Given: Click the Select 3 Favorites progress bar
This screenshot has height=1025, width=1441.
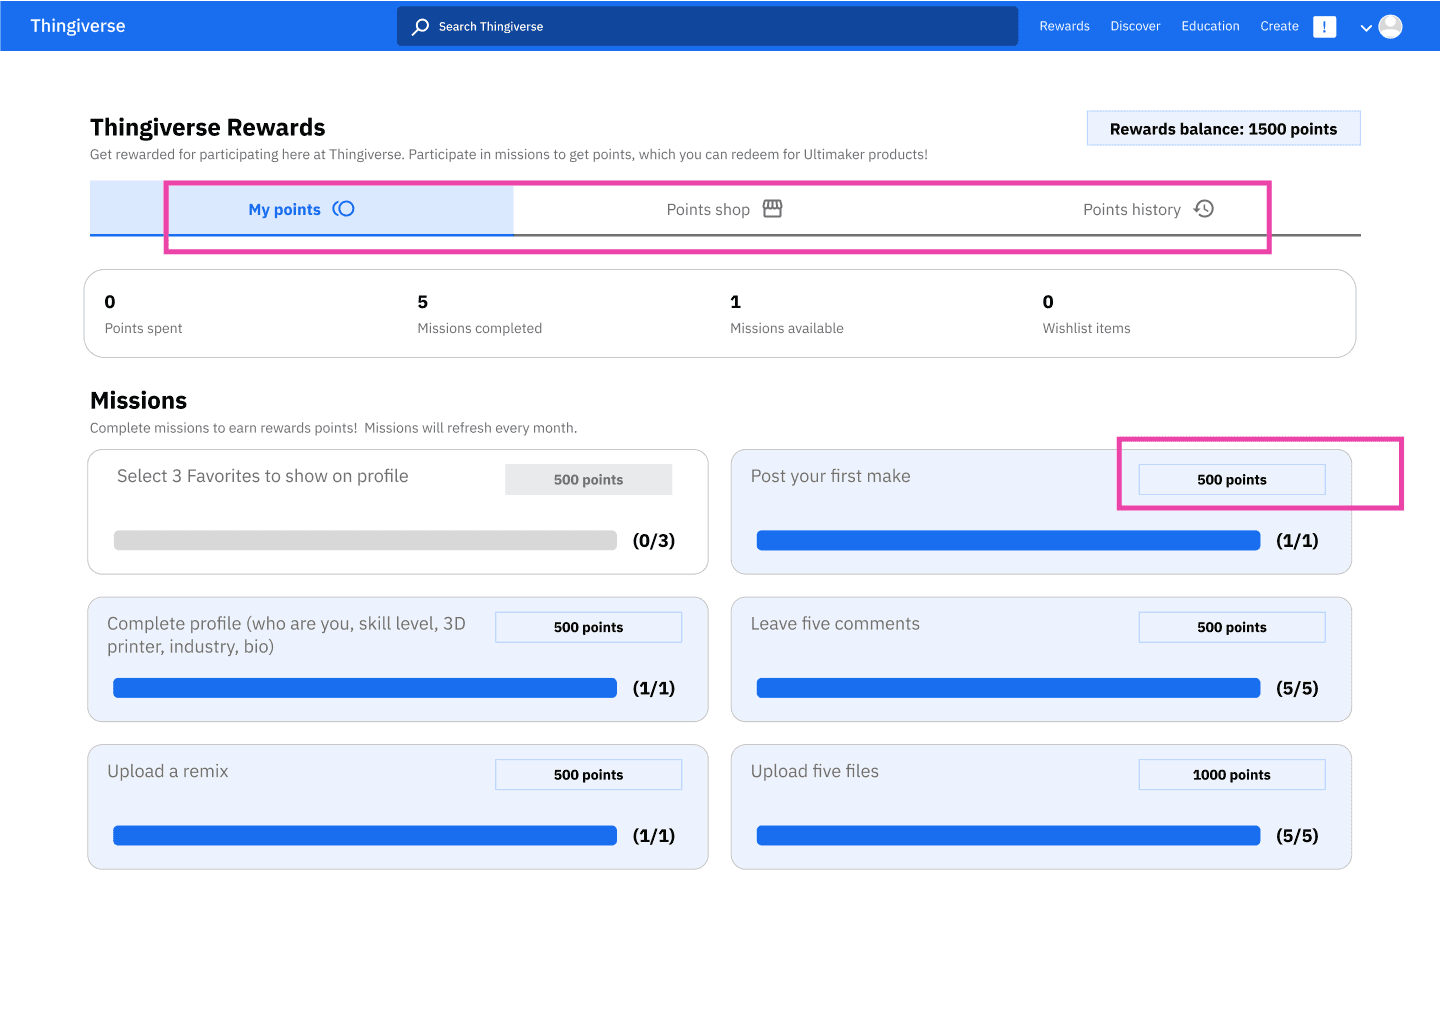Looking at the screenshot, I should (365, 540).
